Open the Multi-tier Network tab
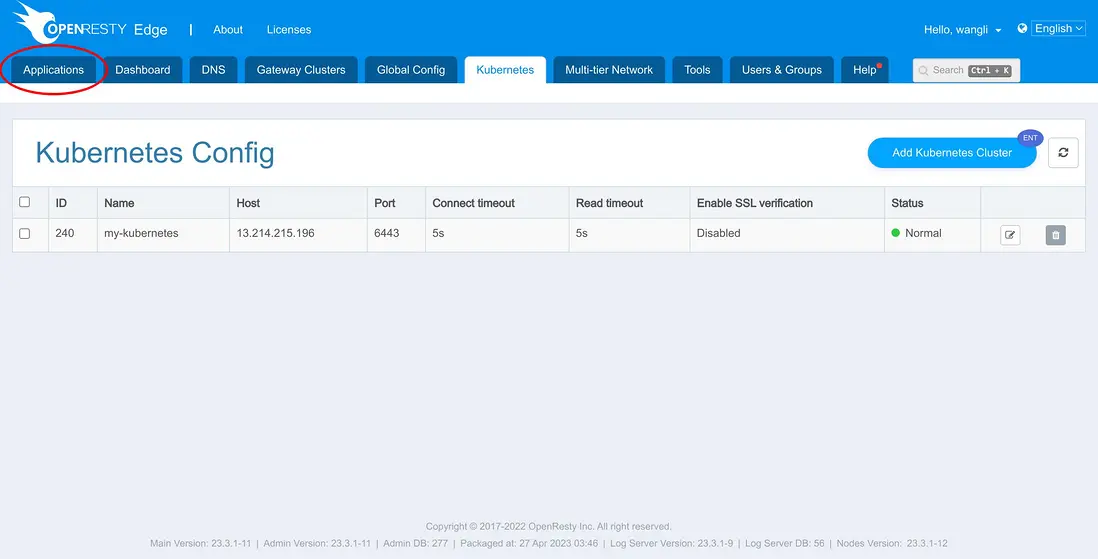 [x=609, y=69]
